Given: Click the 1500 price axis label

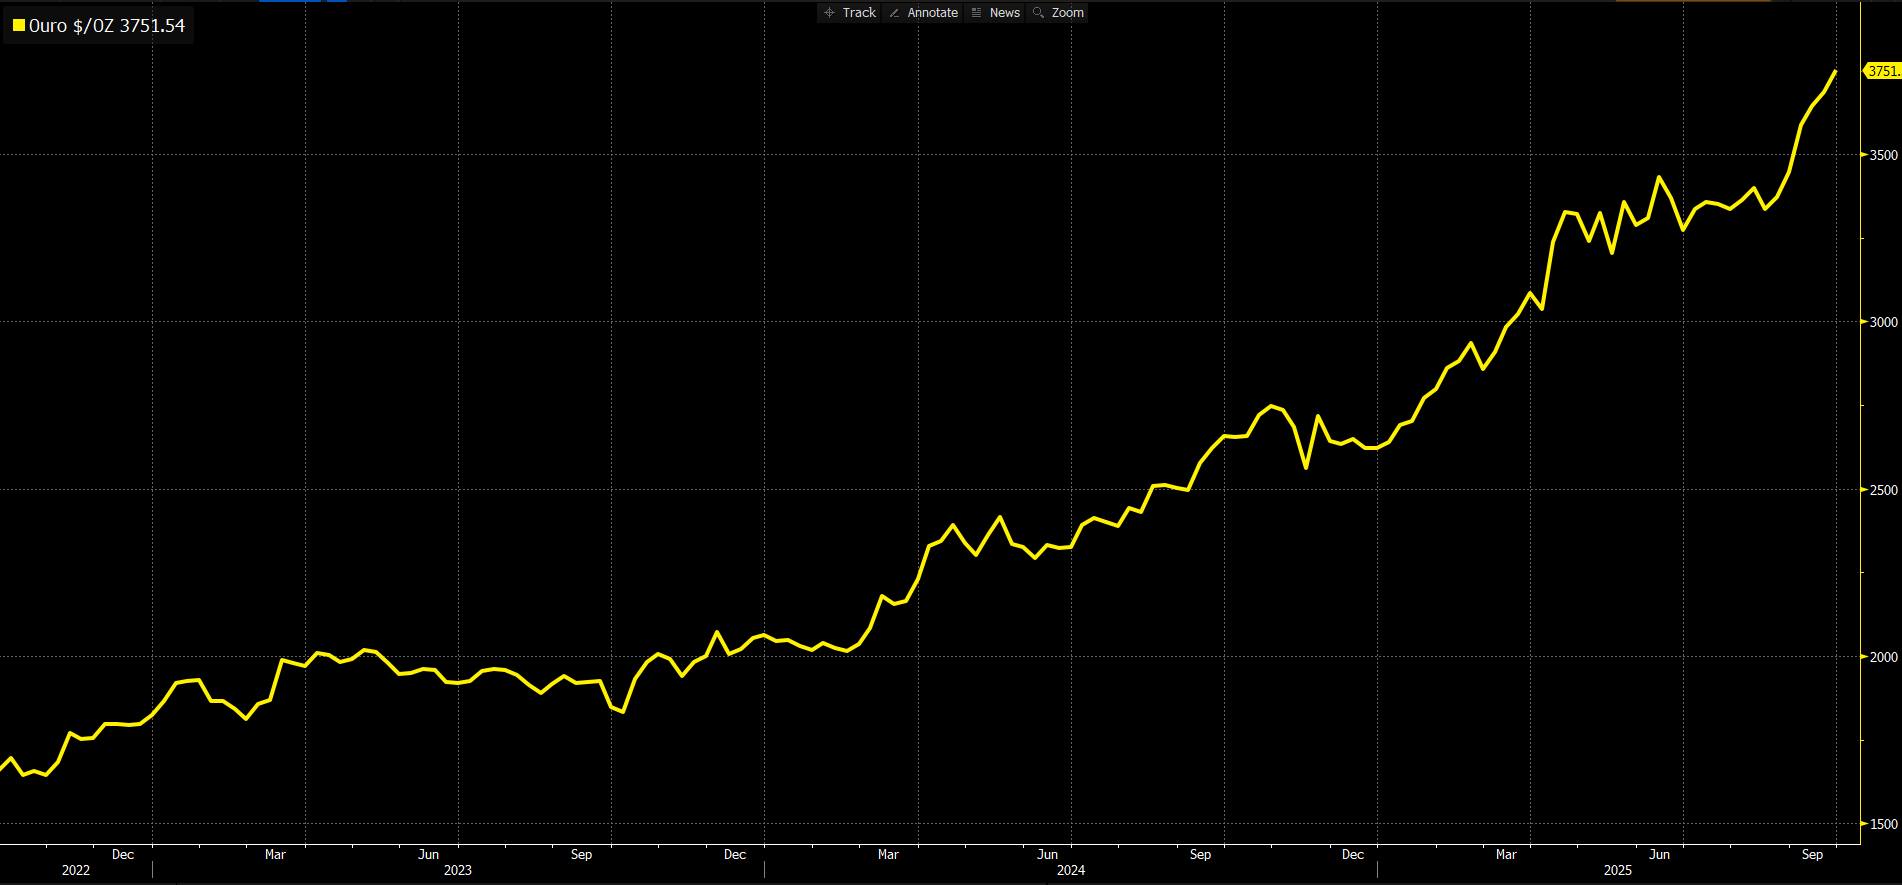Looking at the screenshot, I should [1883, 824].
